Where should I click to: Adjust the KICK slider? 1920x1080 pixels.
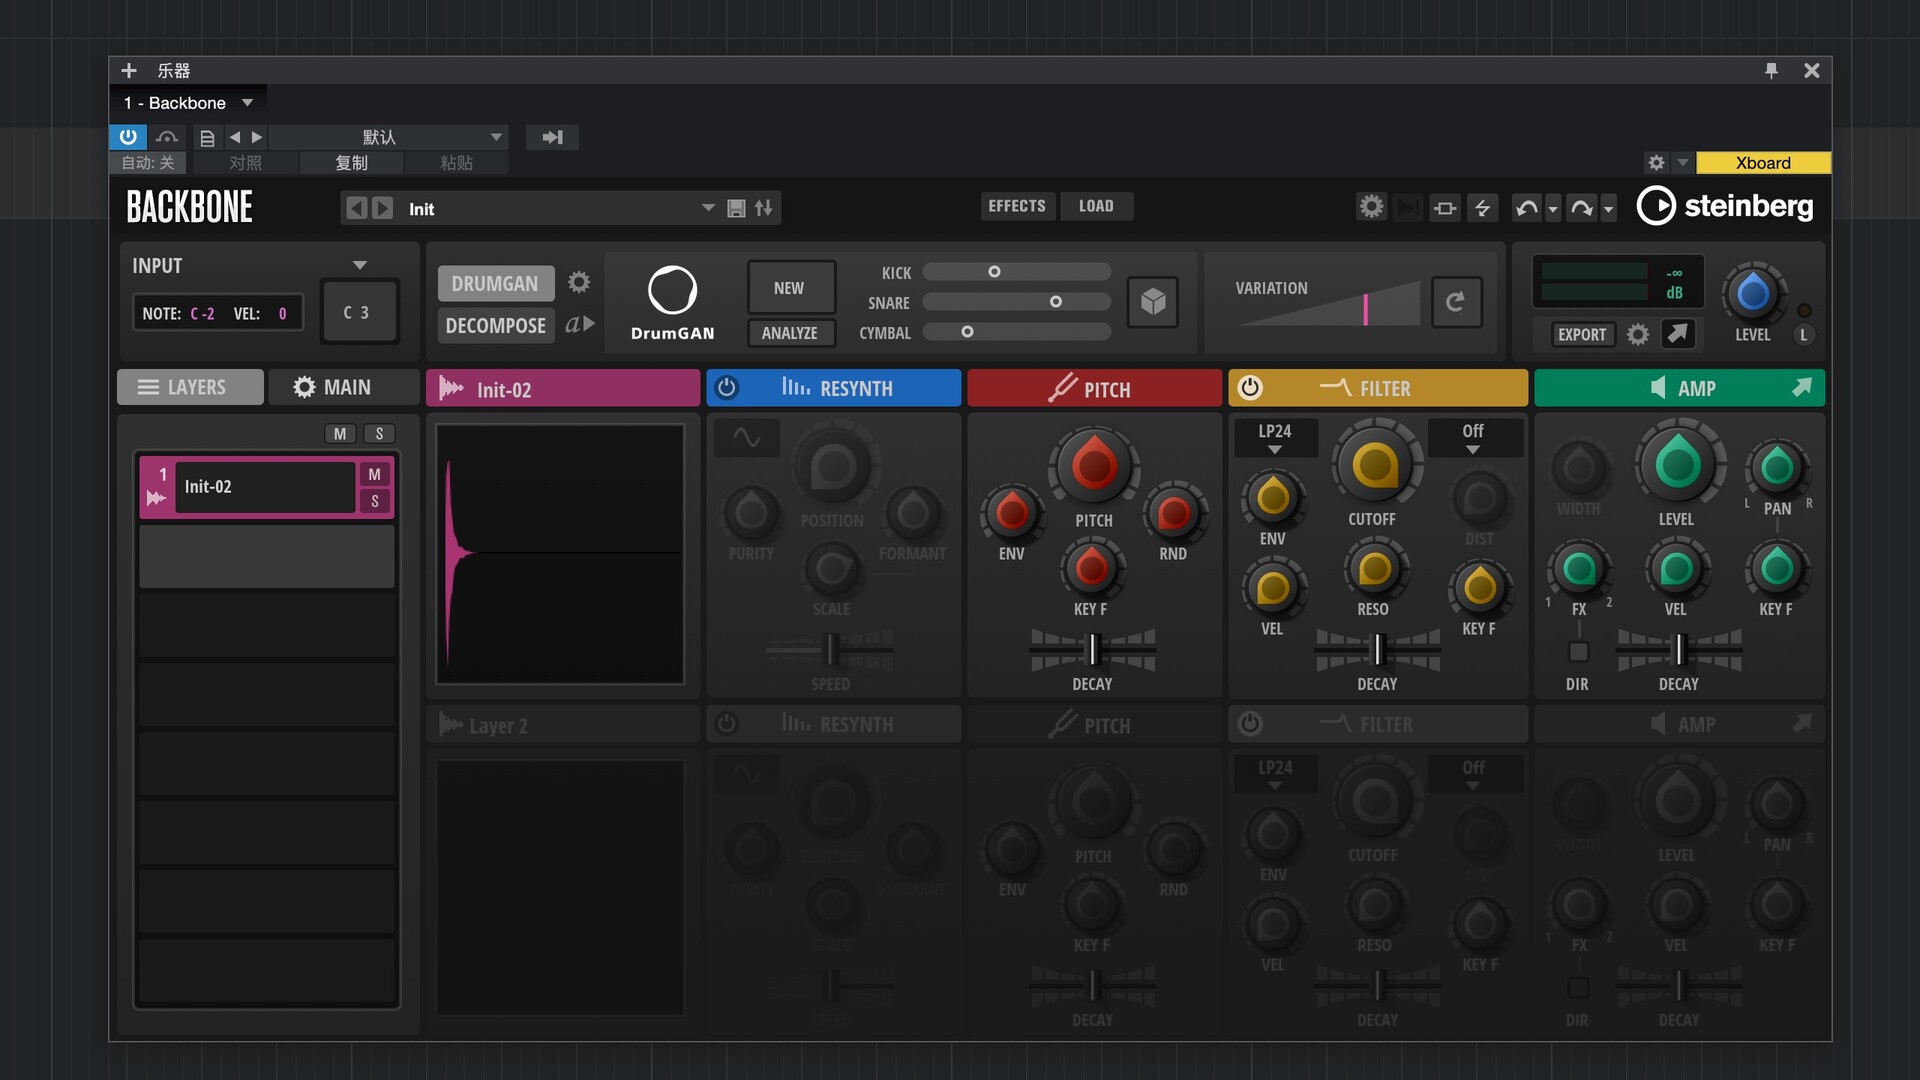tap(1016, 272)
